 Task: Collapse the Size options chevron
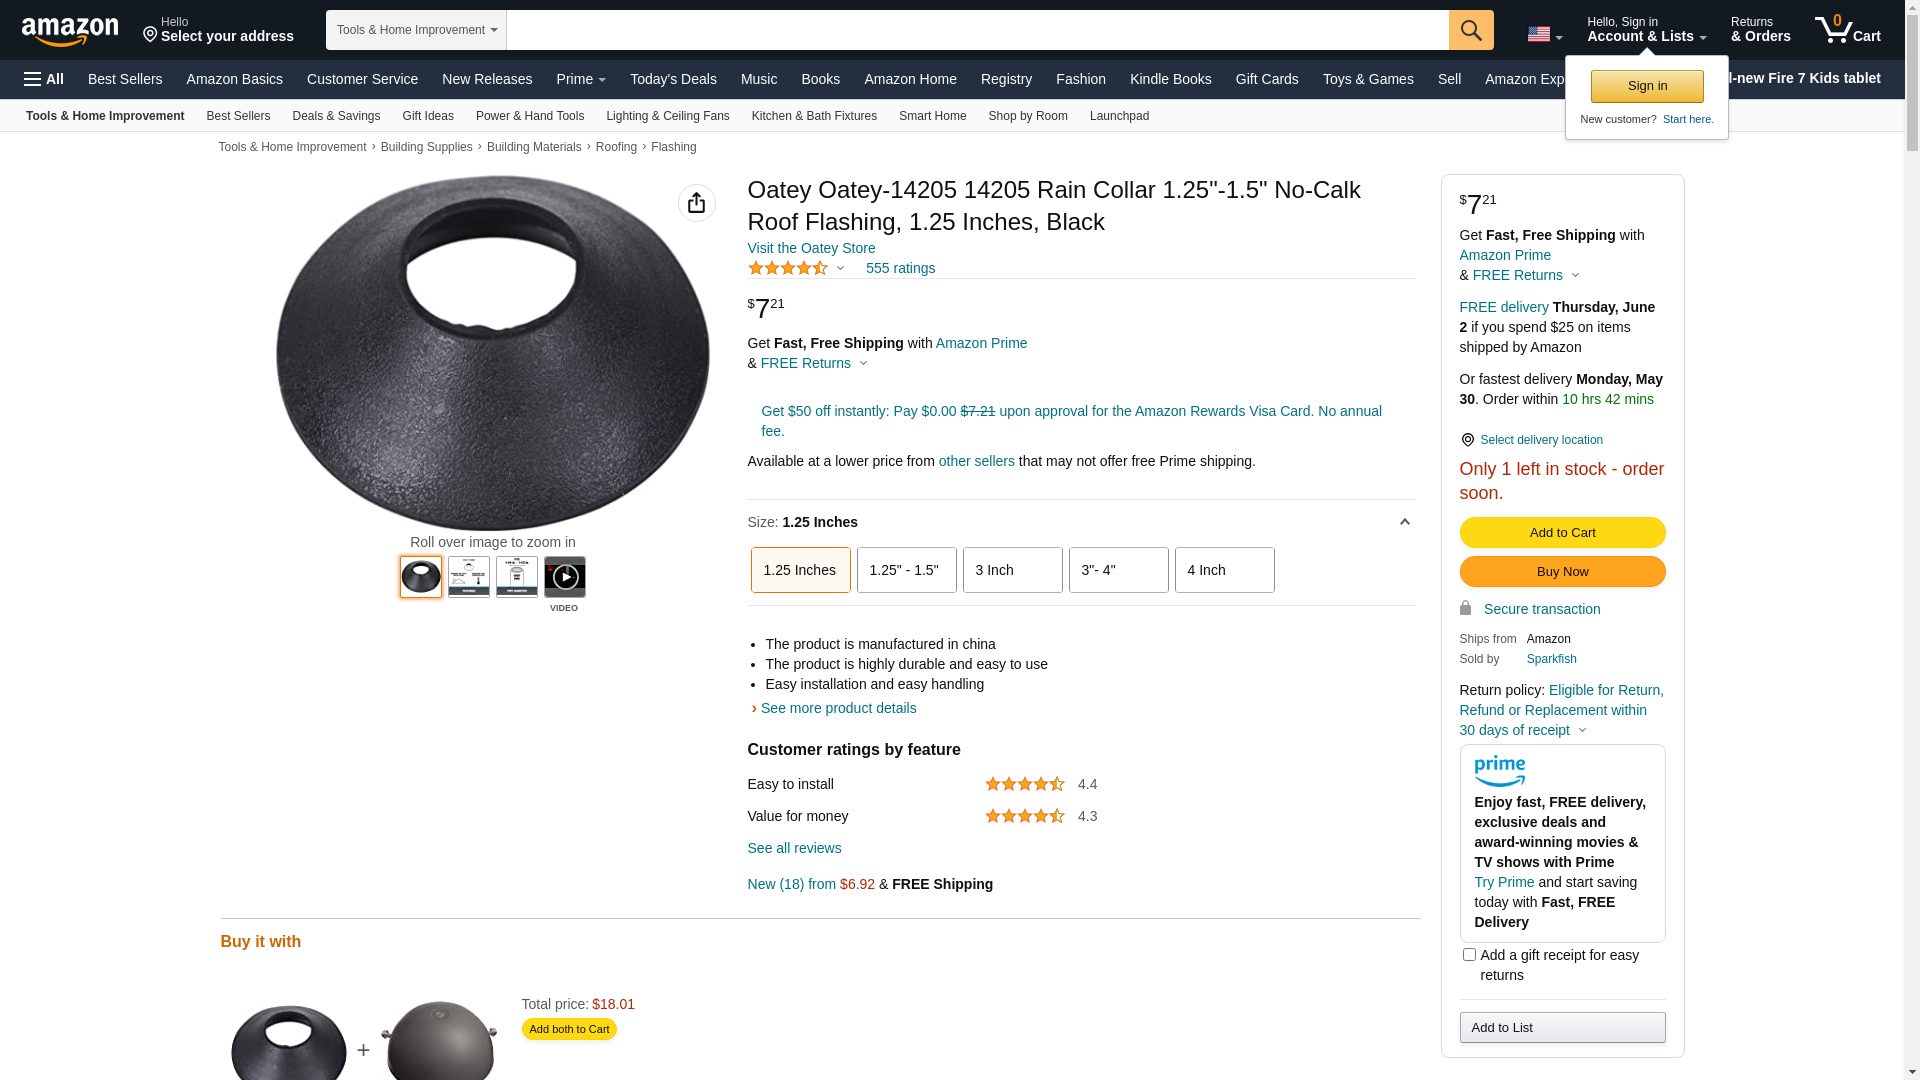click(x=1404, y=522)
